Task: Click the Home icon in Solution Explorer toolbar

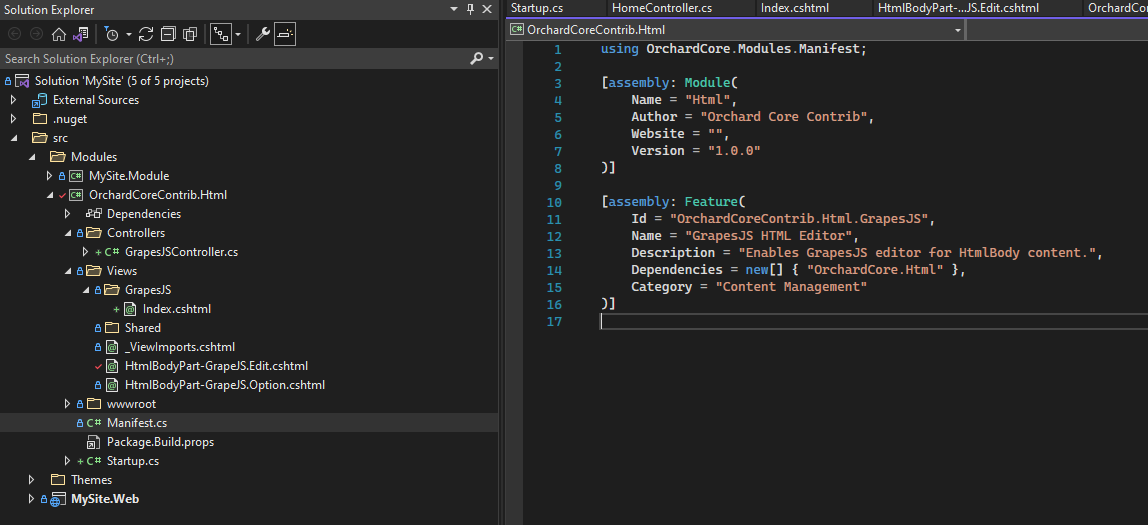Action: [x=59, y=34]
